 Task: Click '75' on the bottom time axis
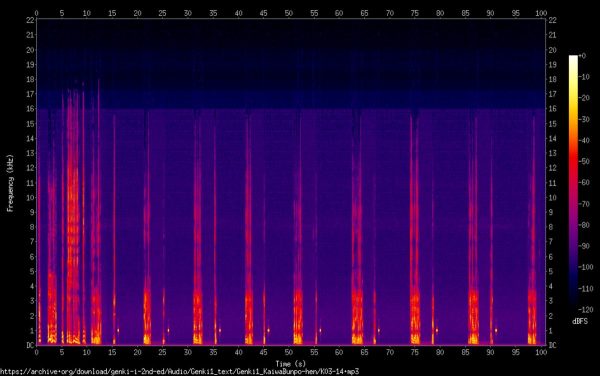[415, 352]
